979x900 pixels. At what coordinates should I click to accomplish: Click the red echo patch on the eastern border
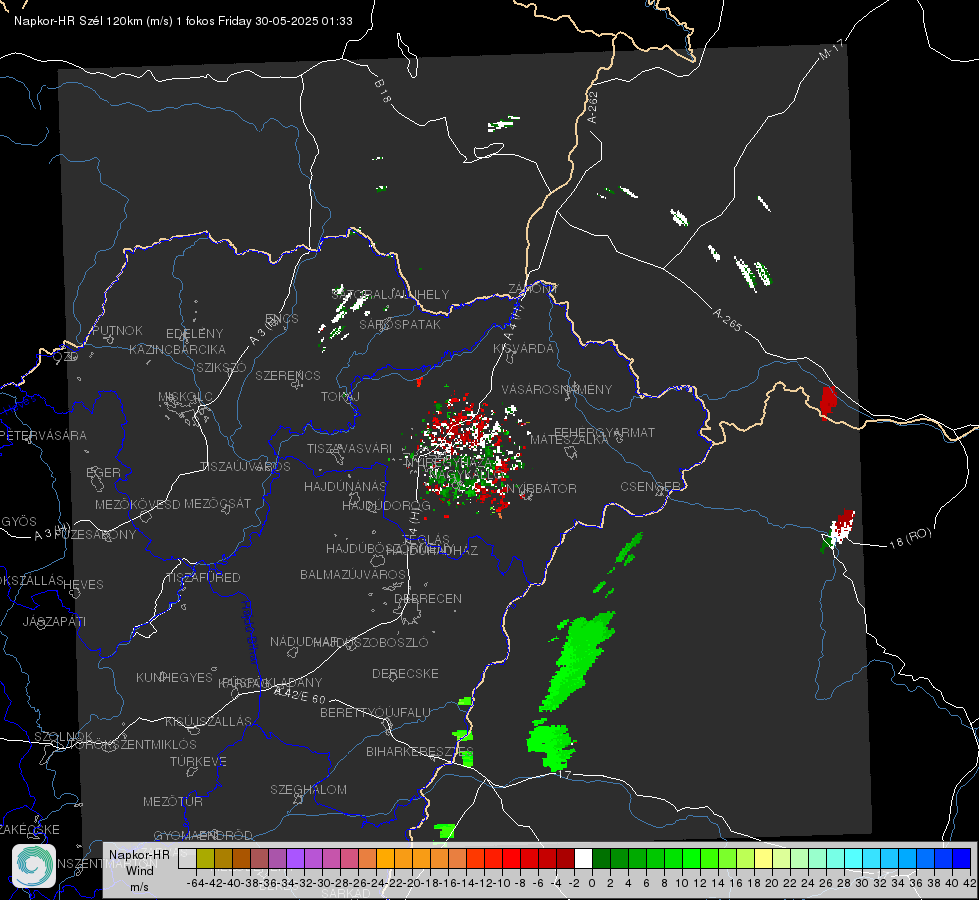click(x=828, y=402)
